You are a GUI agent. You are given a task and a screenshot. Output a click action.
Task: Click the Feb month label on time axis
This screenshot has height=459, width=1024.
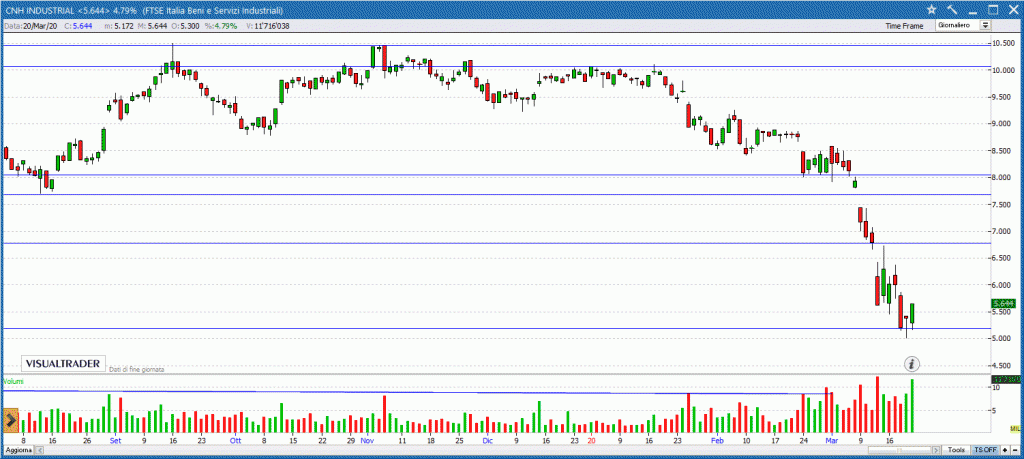click(717, 440)
